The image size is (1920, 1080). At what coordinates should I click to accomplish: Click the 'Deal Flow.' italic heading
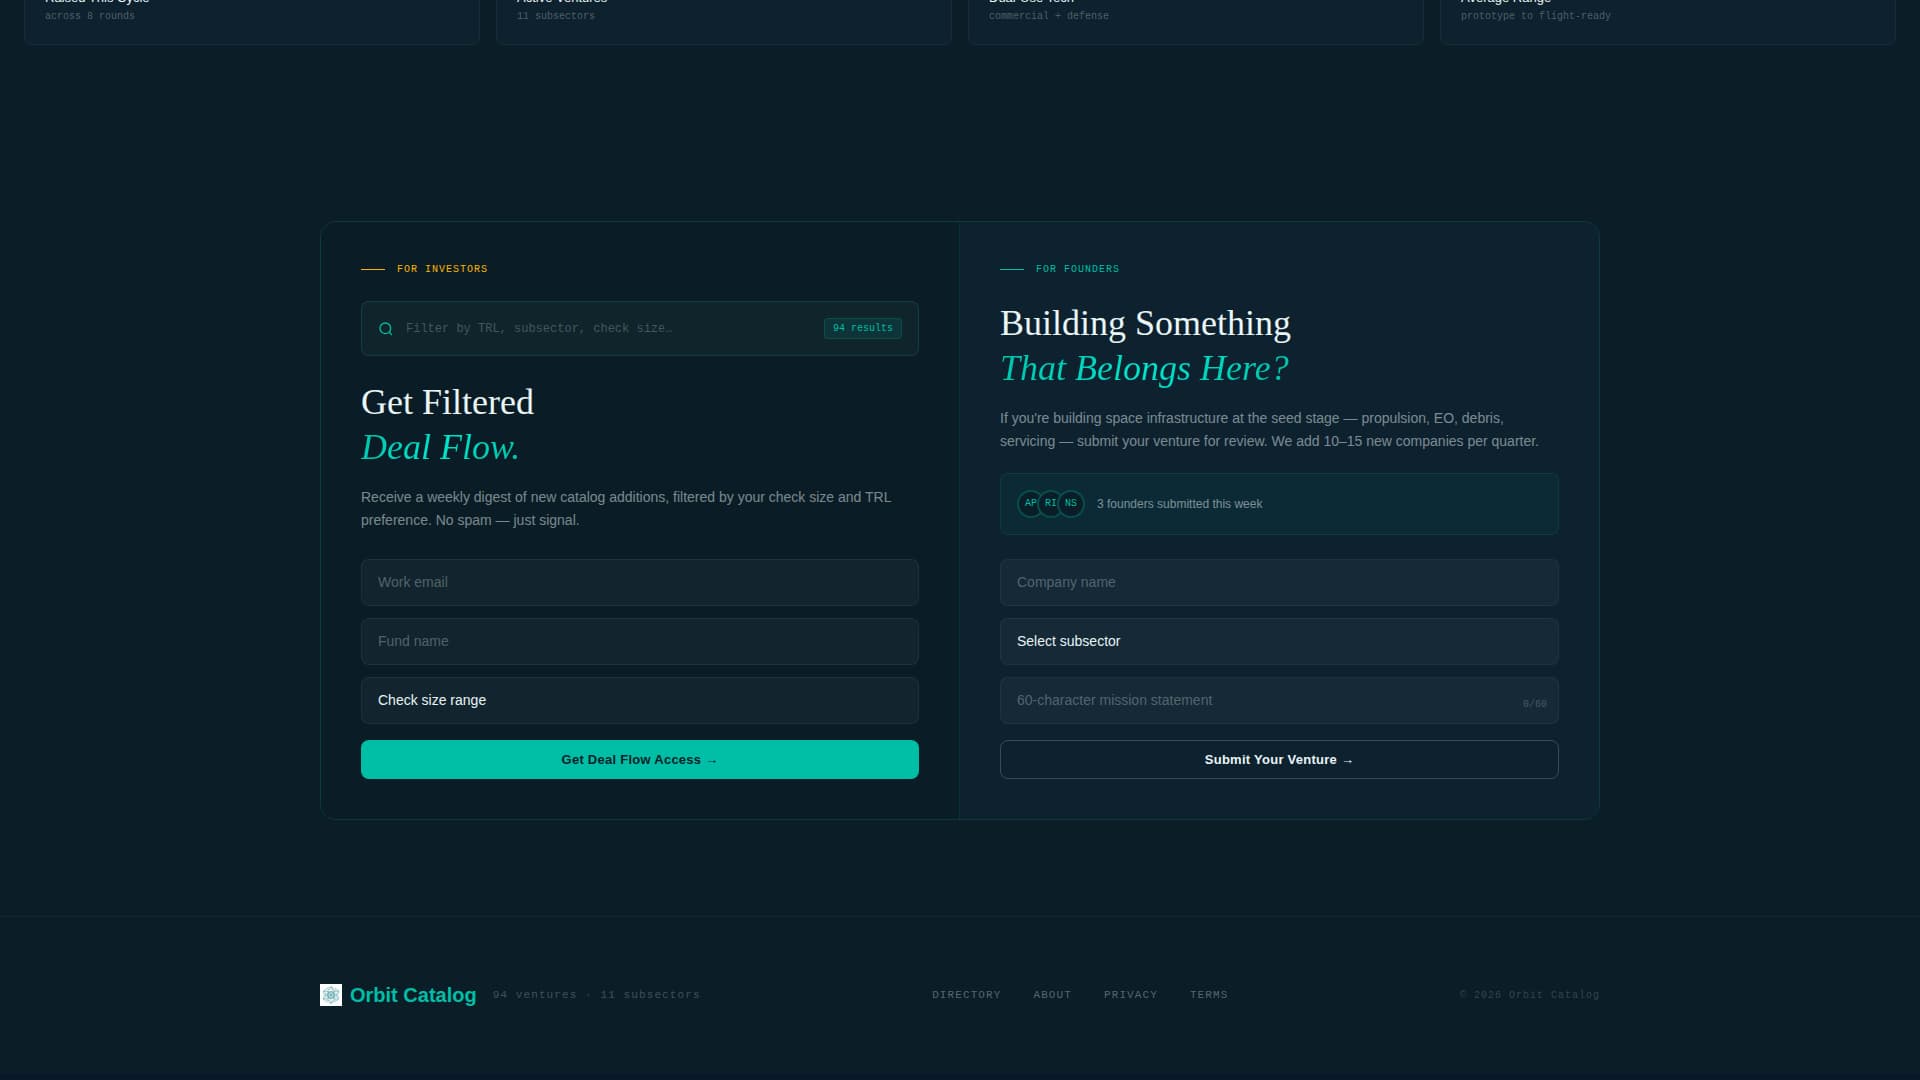440,448
